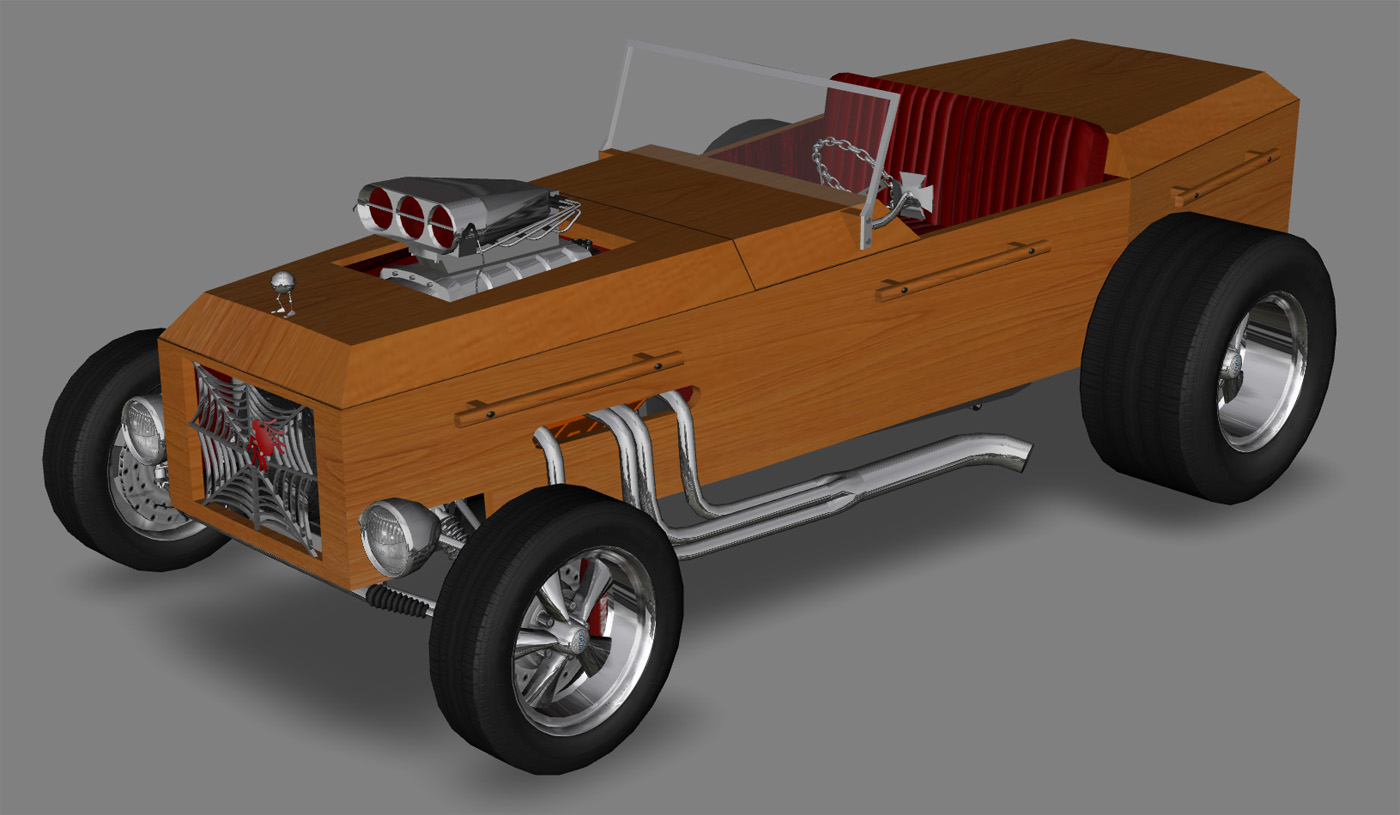The width and height of the screenshot is (1400, 815).
Task: Click the front wooden coffin handle rail
Action: (568, 389)
